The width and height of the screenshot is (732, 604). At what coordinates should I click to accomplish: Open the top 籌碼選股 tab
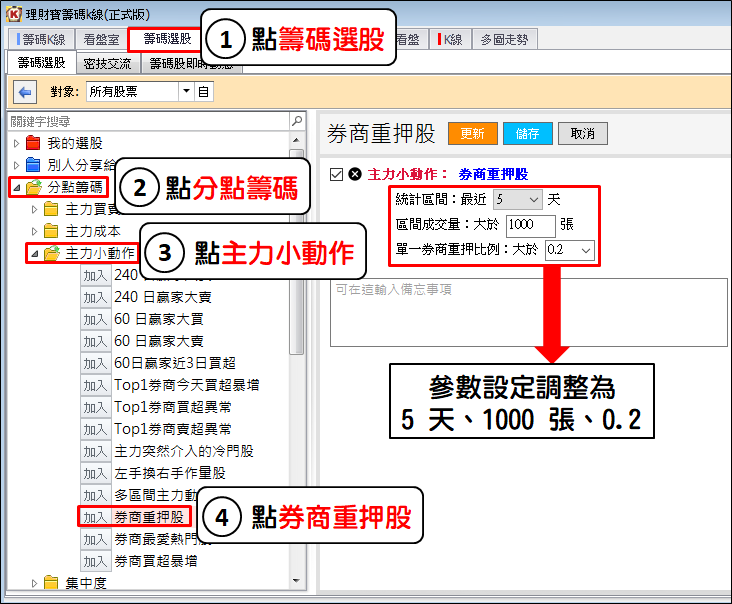click(167, 39)
